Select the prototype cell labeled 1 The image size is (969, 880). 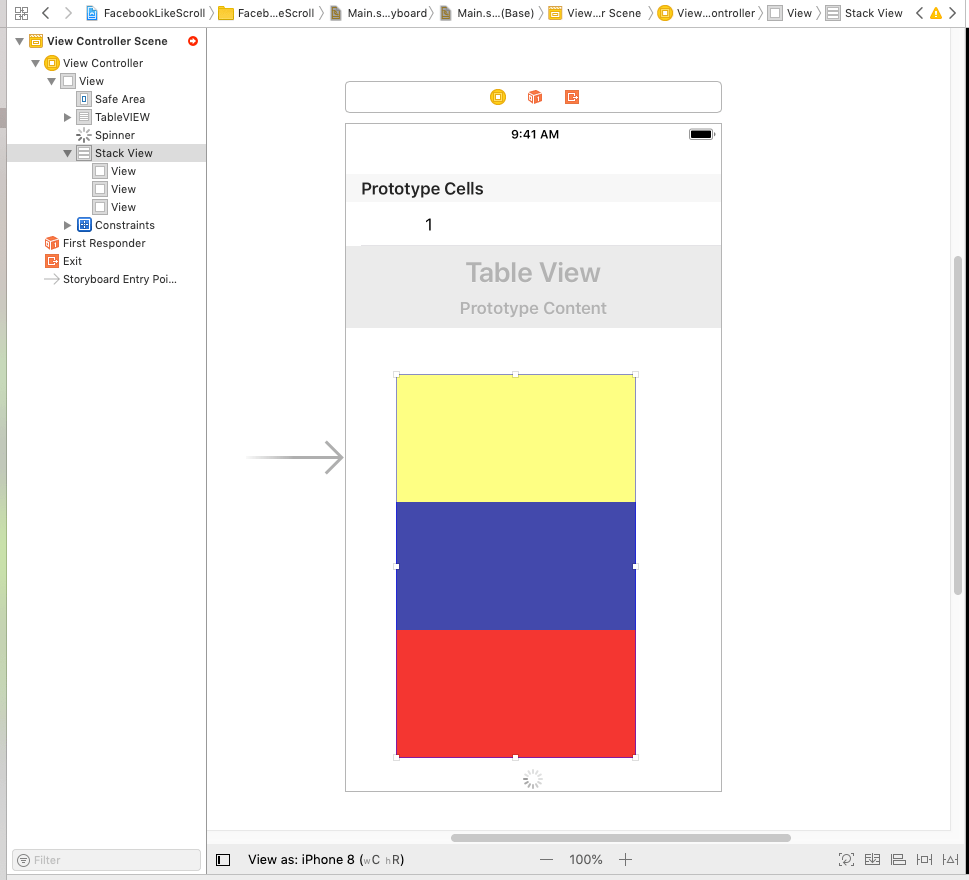533,224
